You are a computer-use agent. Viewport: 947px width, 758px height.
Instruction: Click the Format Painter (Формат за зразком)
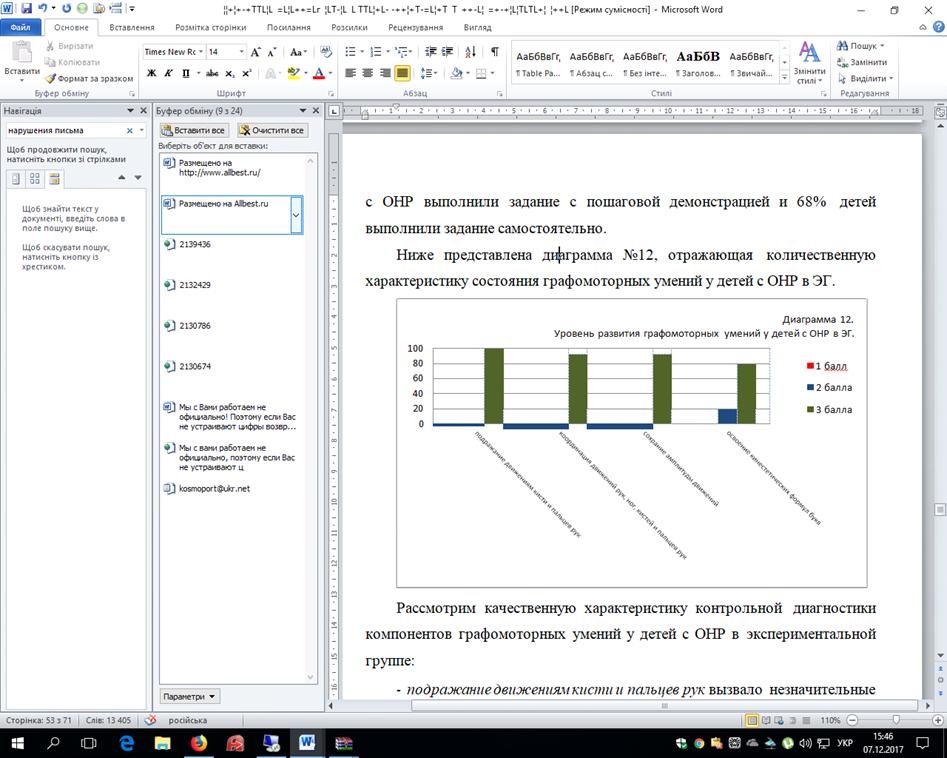(x=90, y=78)
